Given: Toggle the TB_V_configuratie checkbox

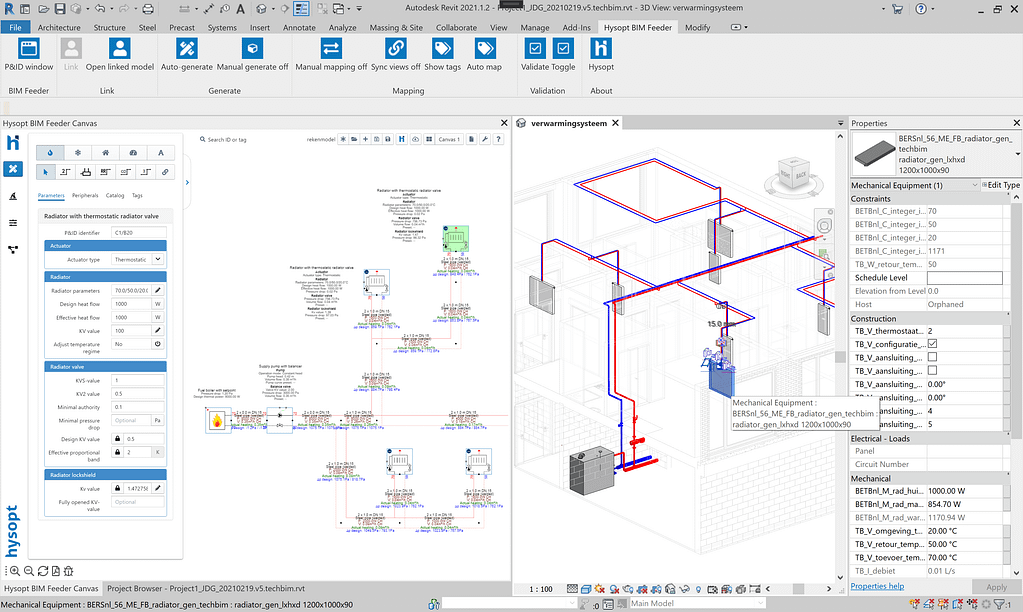Looking at the screenshot, I should click(x=932, y=344).
